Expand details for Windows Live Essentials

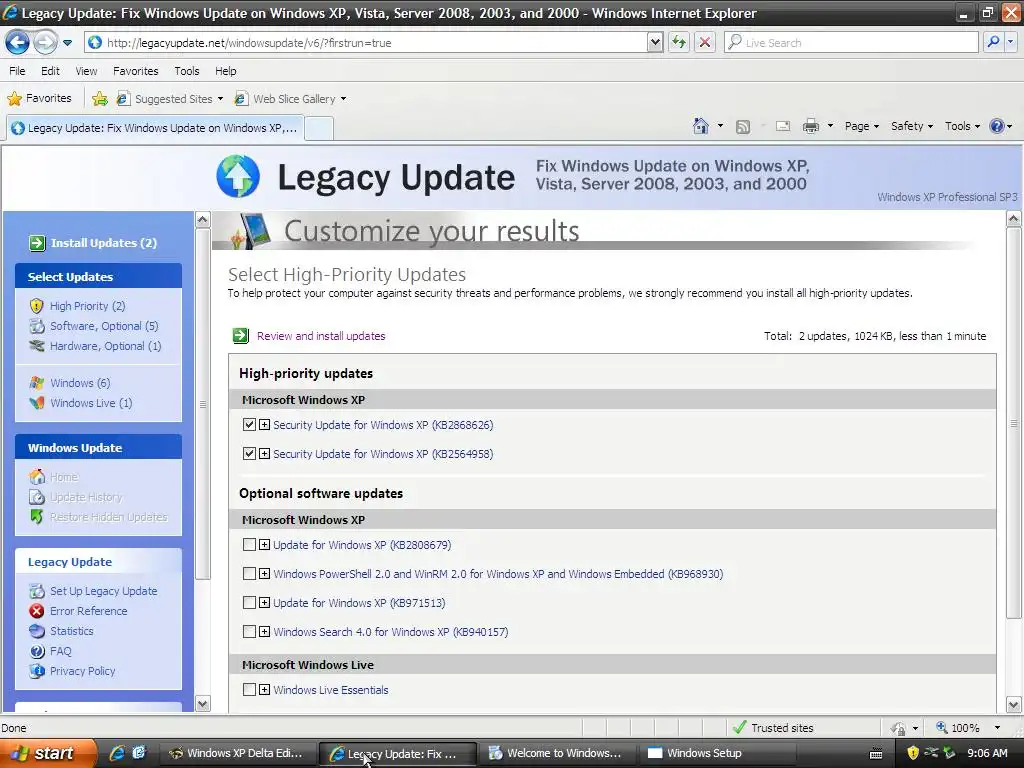point(264,690)
